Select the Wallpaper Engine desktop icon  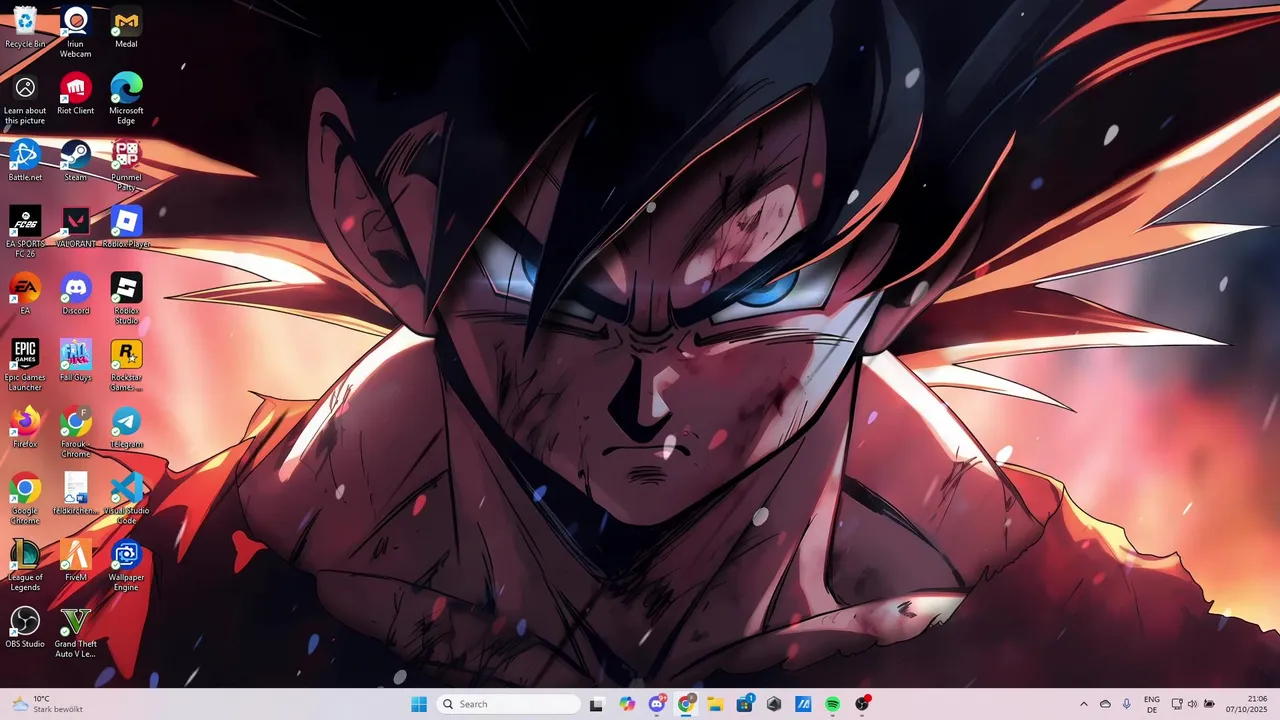pyautogui.click(x=126, y=566)
